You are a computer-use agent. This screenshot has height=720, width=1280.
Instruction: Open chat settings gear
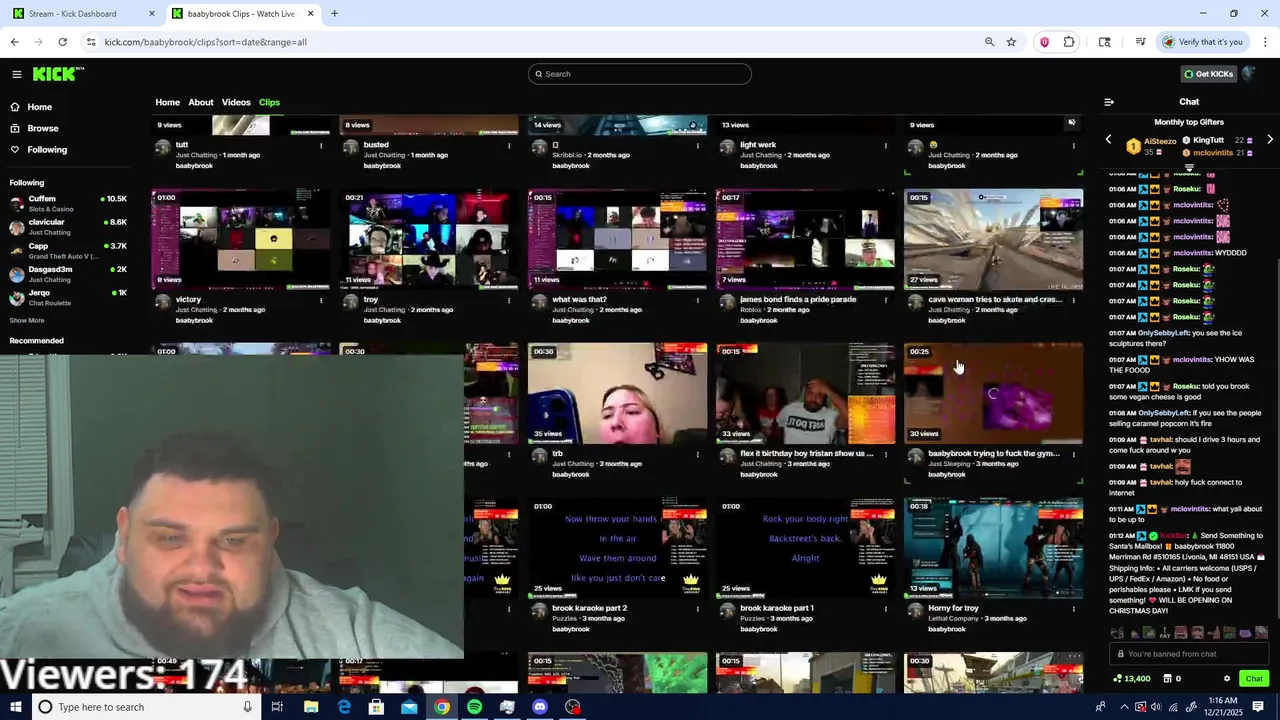point(1227,679)
